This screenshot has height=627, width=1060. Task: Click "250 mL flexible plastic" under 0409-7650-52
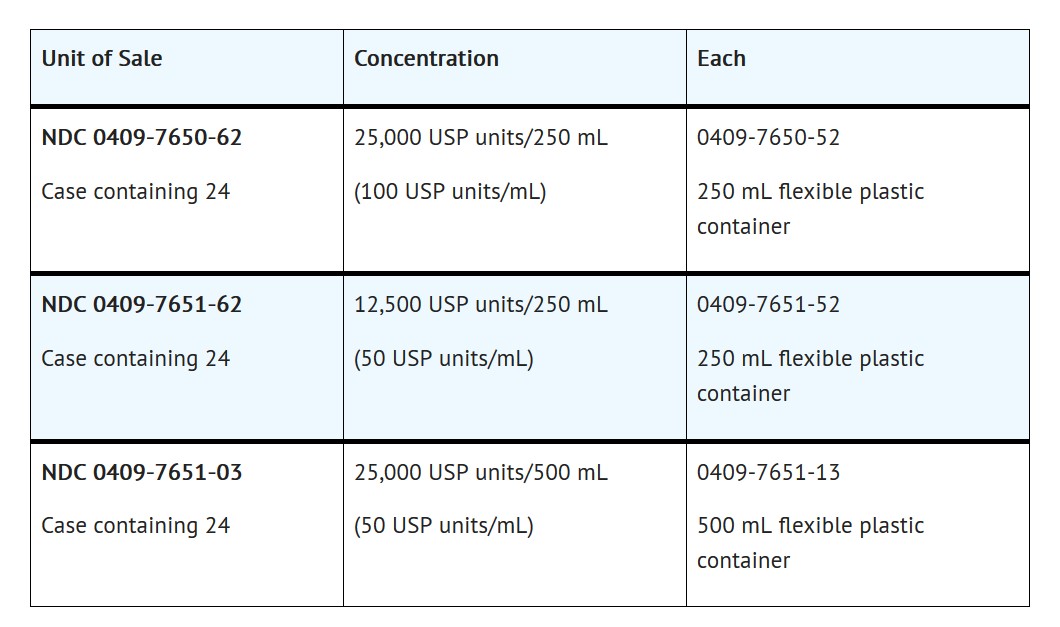coord(810,192)
